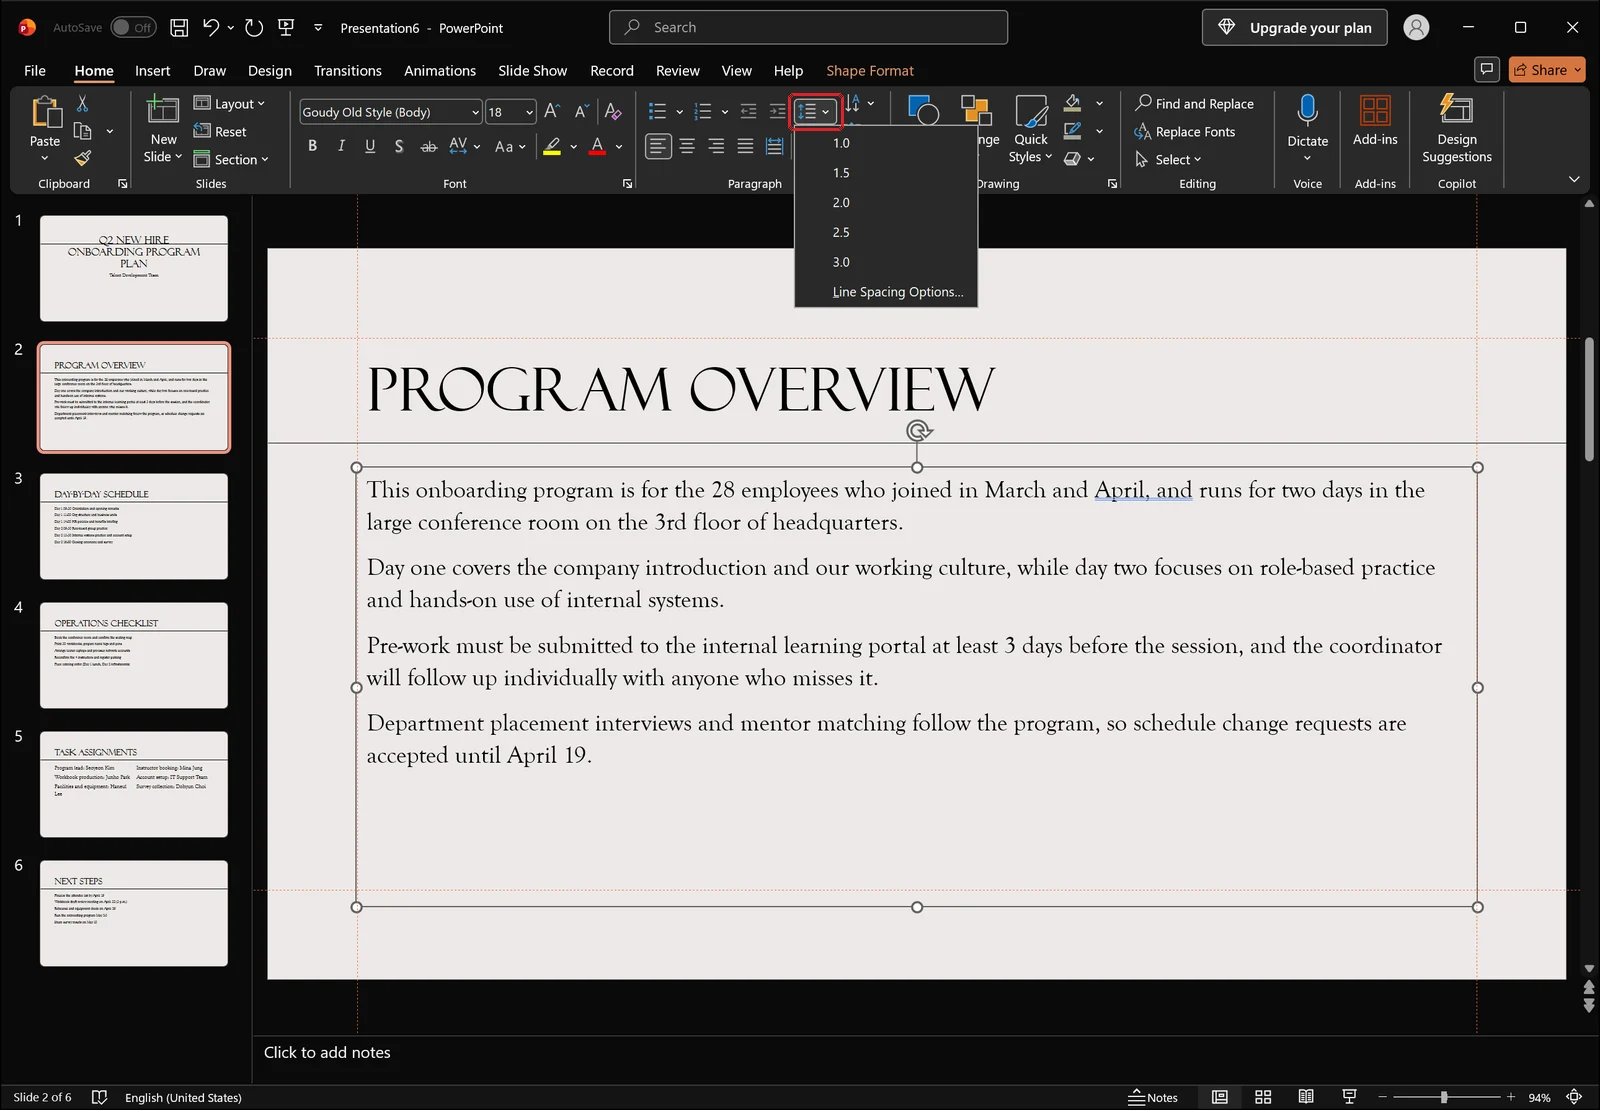Open Line Spacing Options
This screenshot has width=1600, height=1110.
pos(886,292)
